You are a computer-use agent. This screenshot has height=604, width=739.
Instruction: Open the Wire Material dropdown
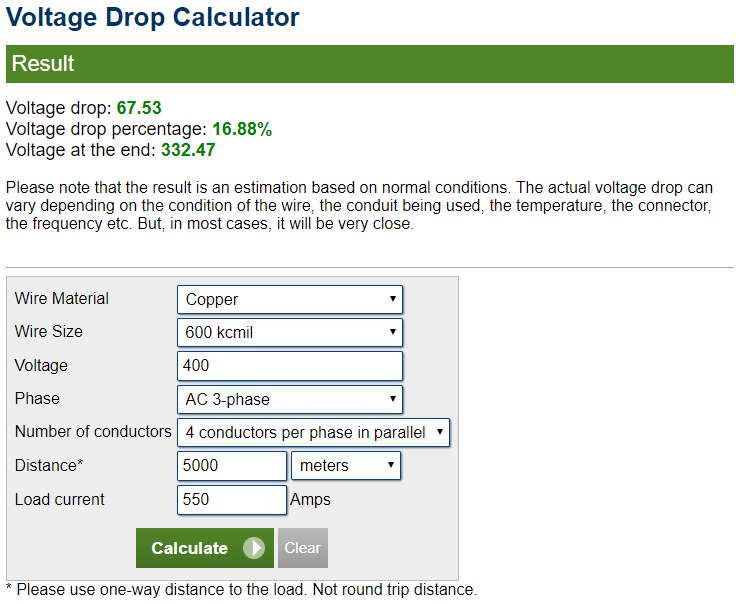289,299
